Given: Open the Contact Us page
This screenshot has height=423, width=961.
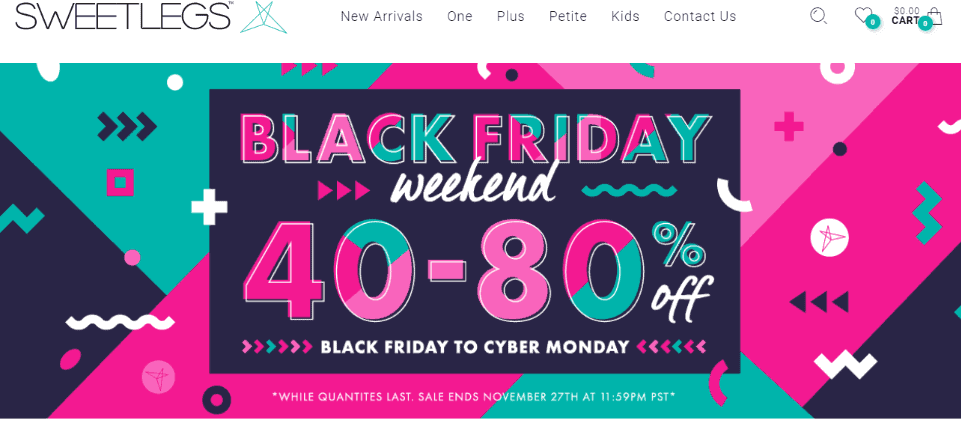Looking at the screenshot, I should tap(700, 17).
